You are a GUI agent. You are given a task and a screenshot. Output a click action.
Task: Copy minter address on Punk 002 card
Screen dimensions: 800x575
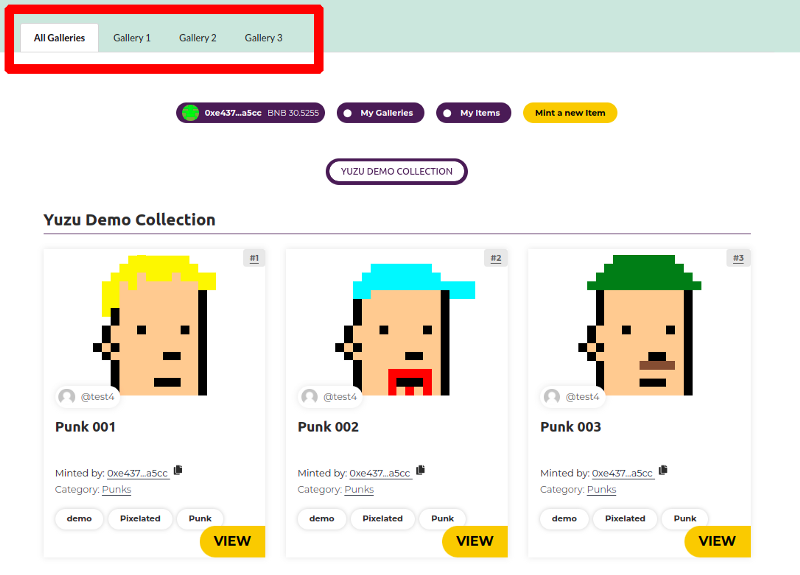pos(420,470)
